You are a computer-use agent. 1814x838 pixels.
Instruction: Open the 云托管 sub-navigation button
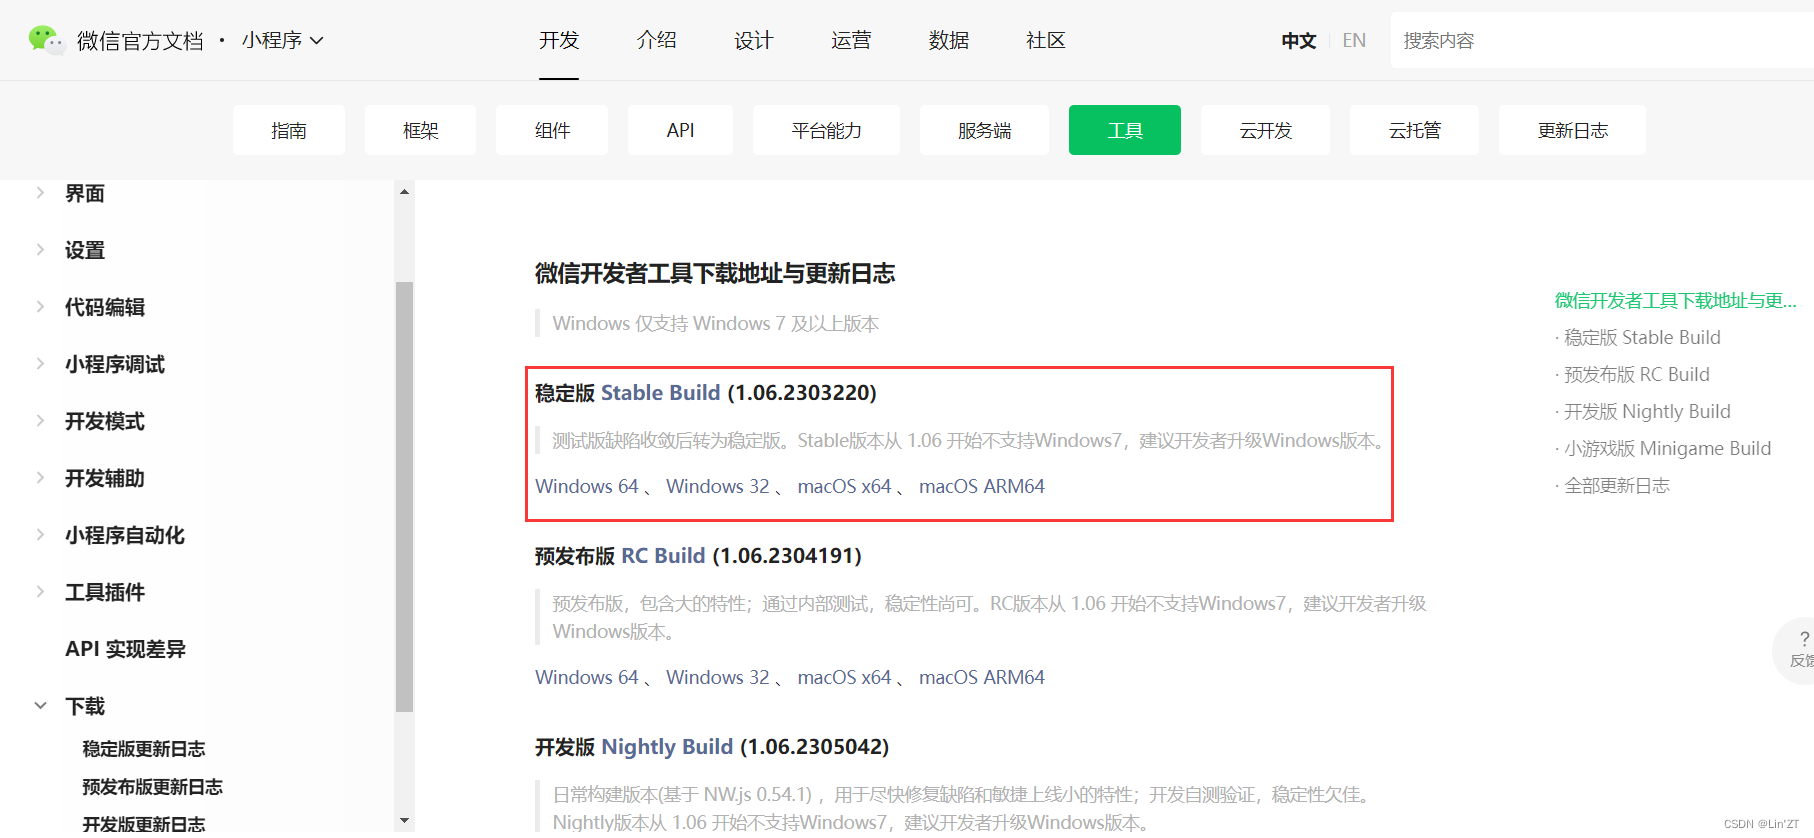(x=1414, y=130)
